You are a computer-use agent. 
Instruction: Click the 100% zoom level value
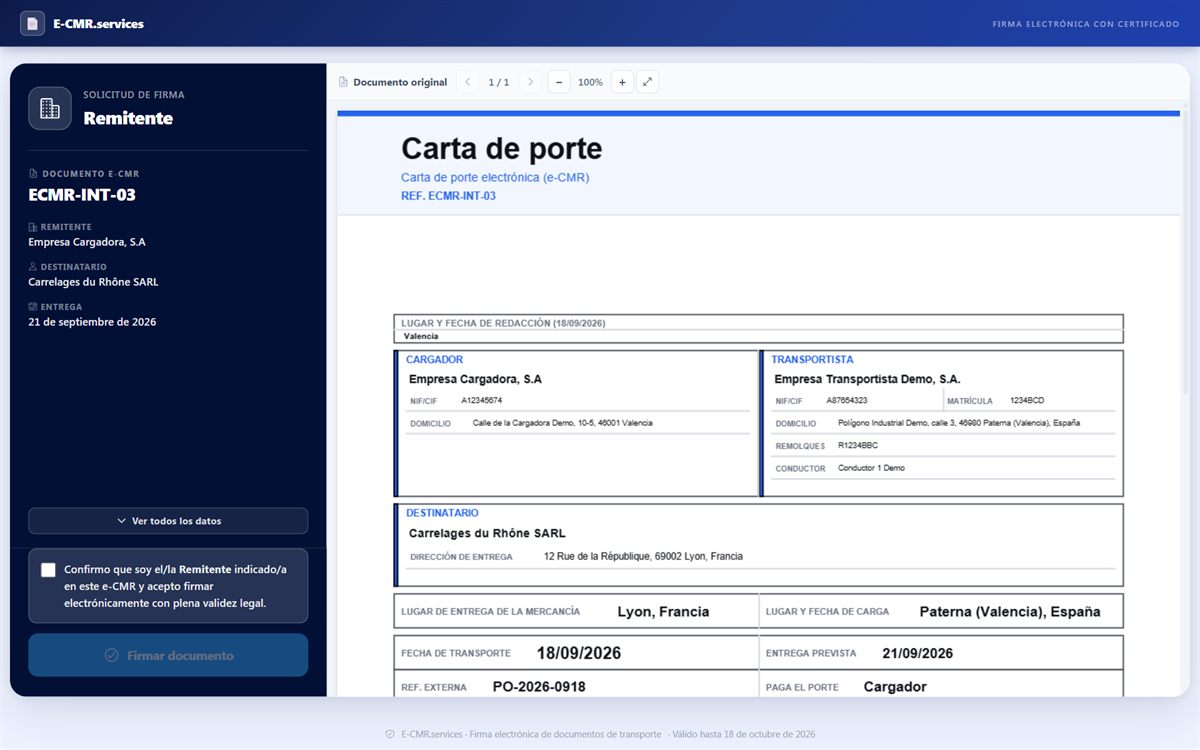(590, 82)
